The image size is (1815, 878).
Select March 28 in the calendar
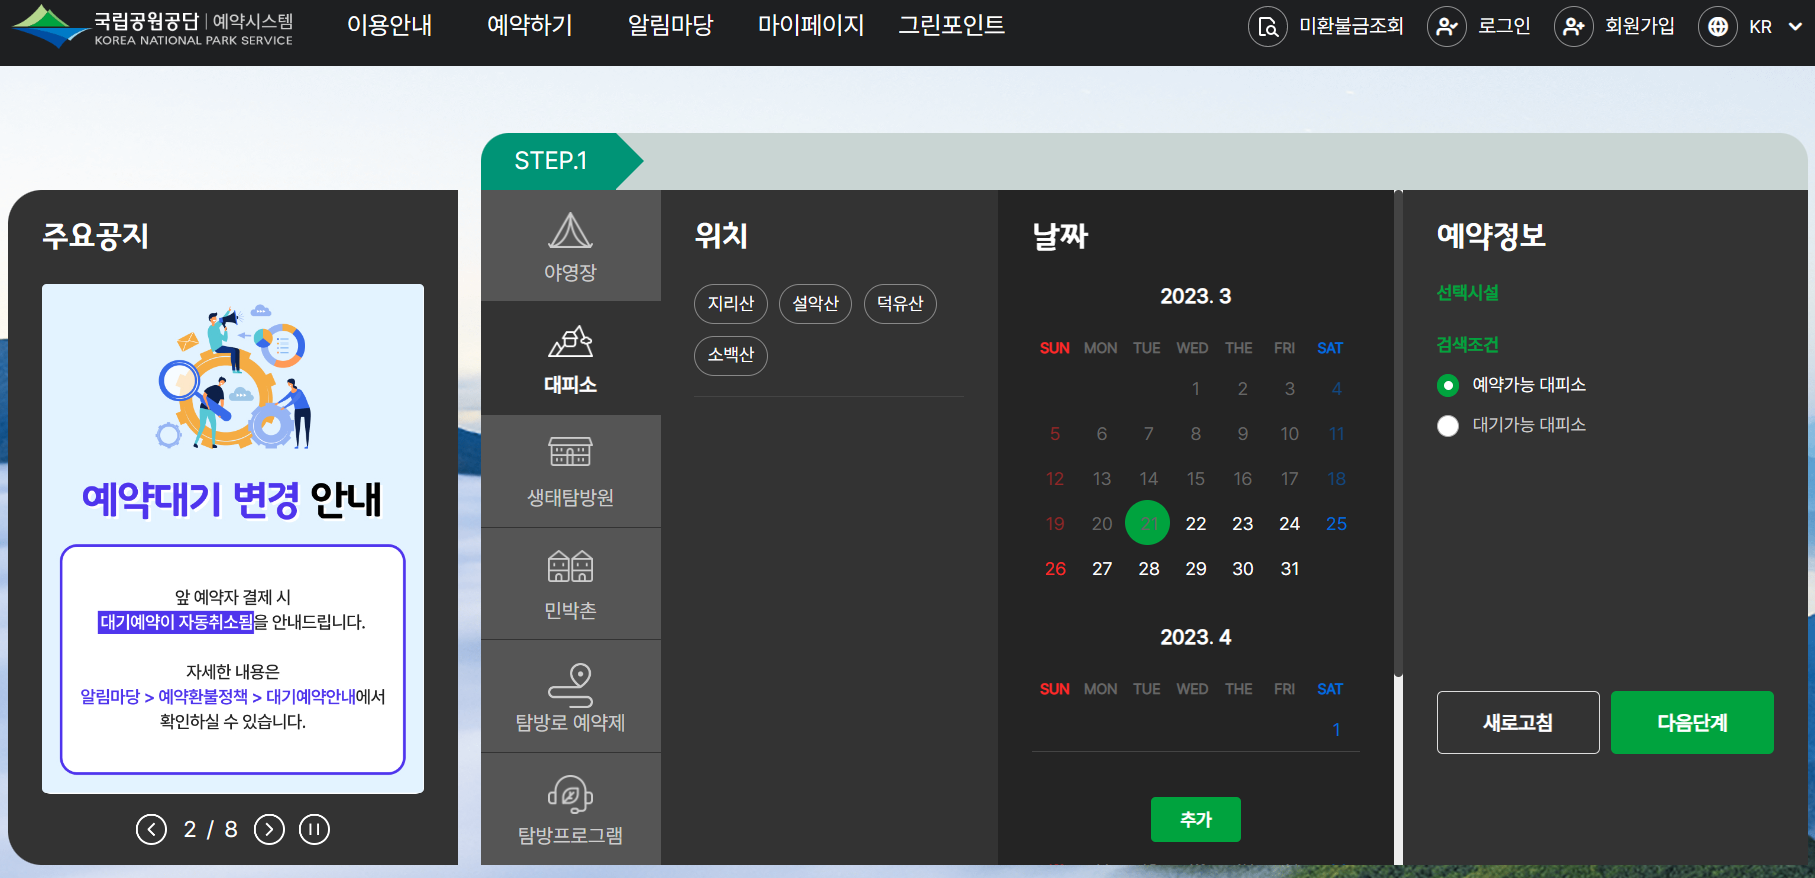(x=1149, y=569)
